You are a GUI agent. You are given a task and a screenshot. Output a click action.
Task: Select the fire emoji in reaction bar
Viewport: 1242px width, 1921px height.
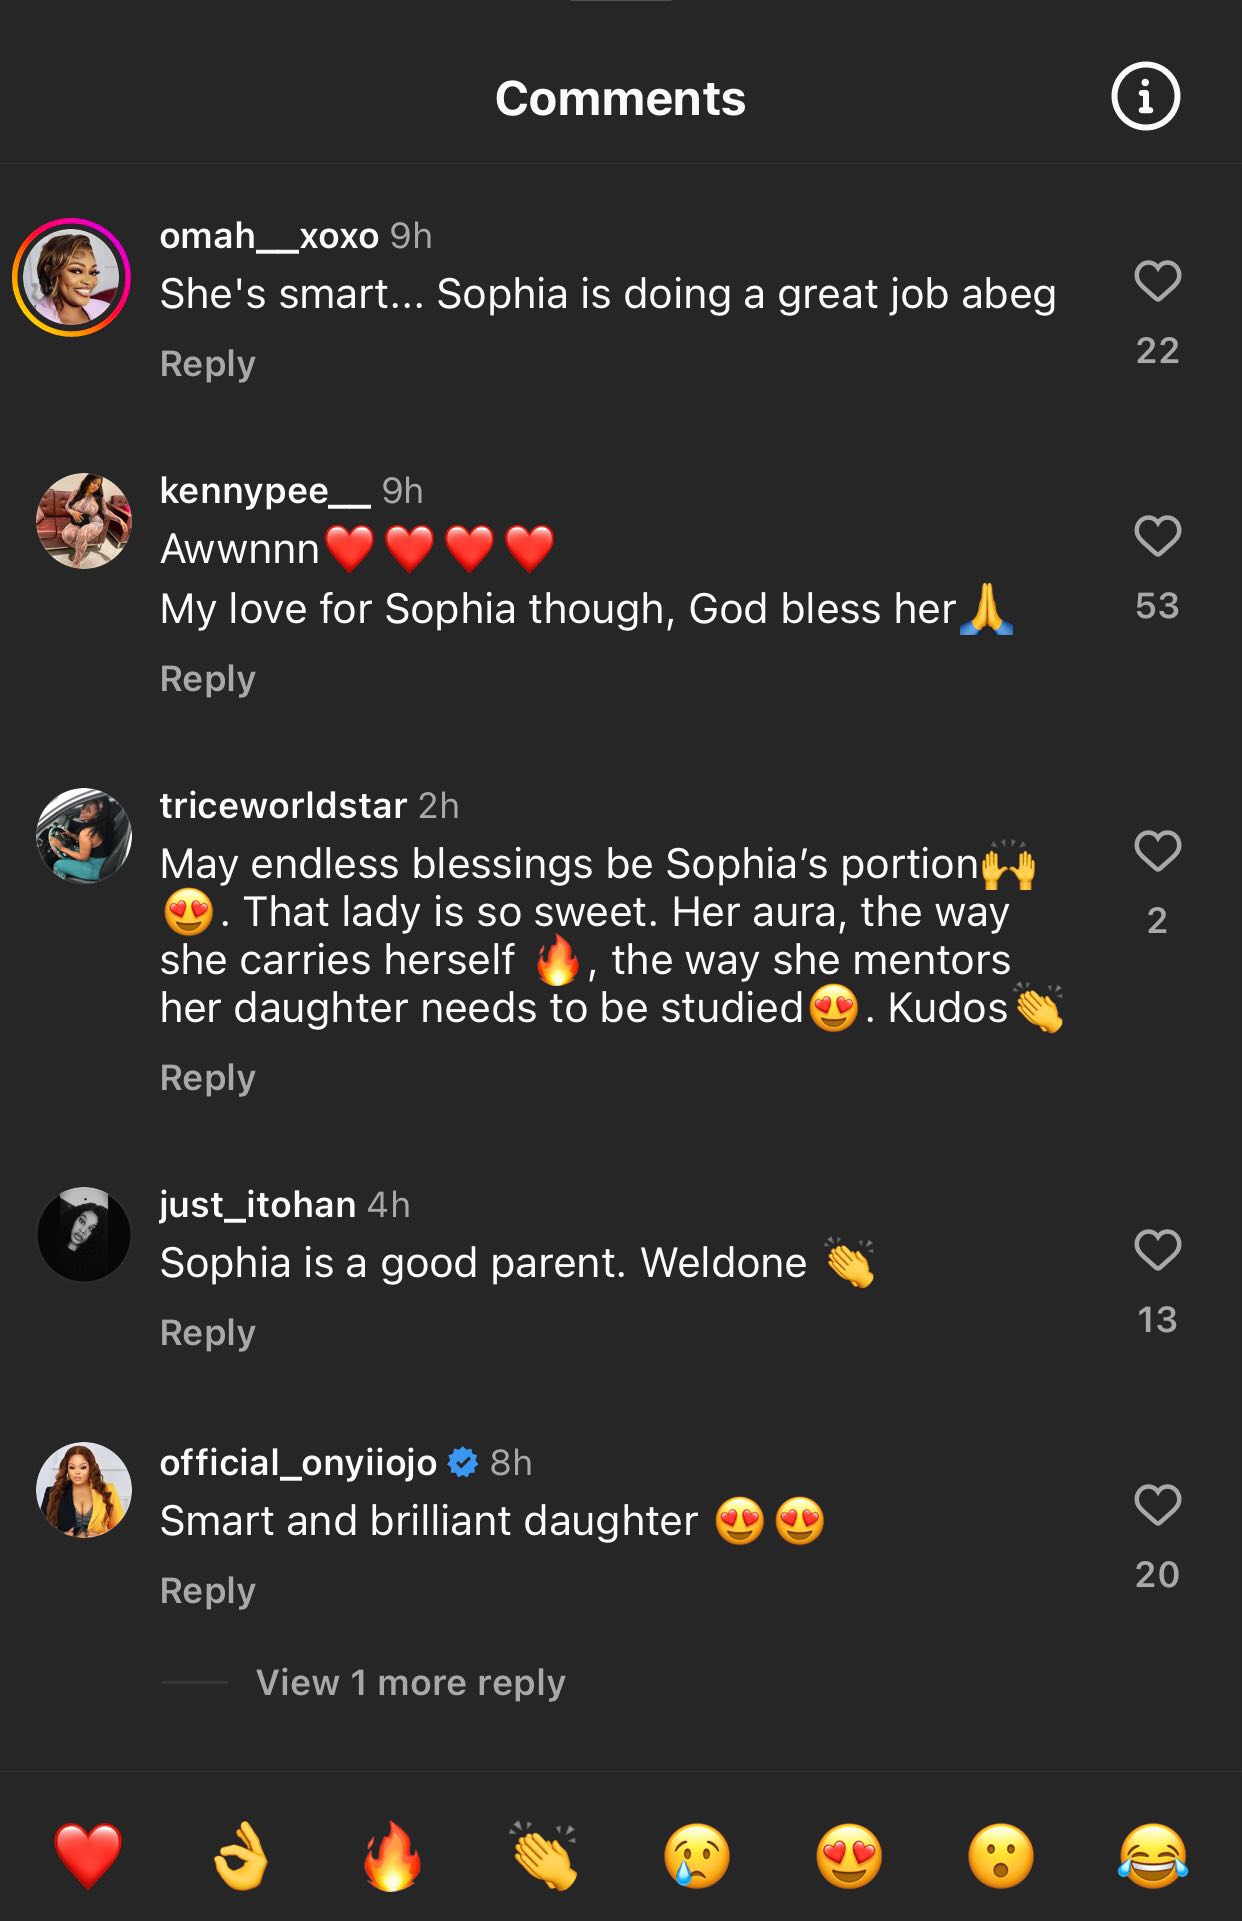tap(392, 1855)
